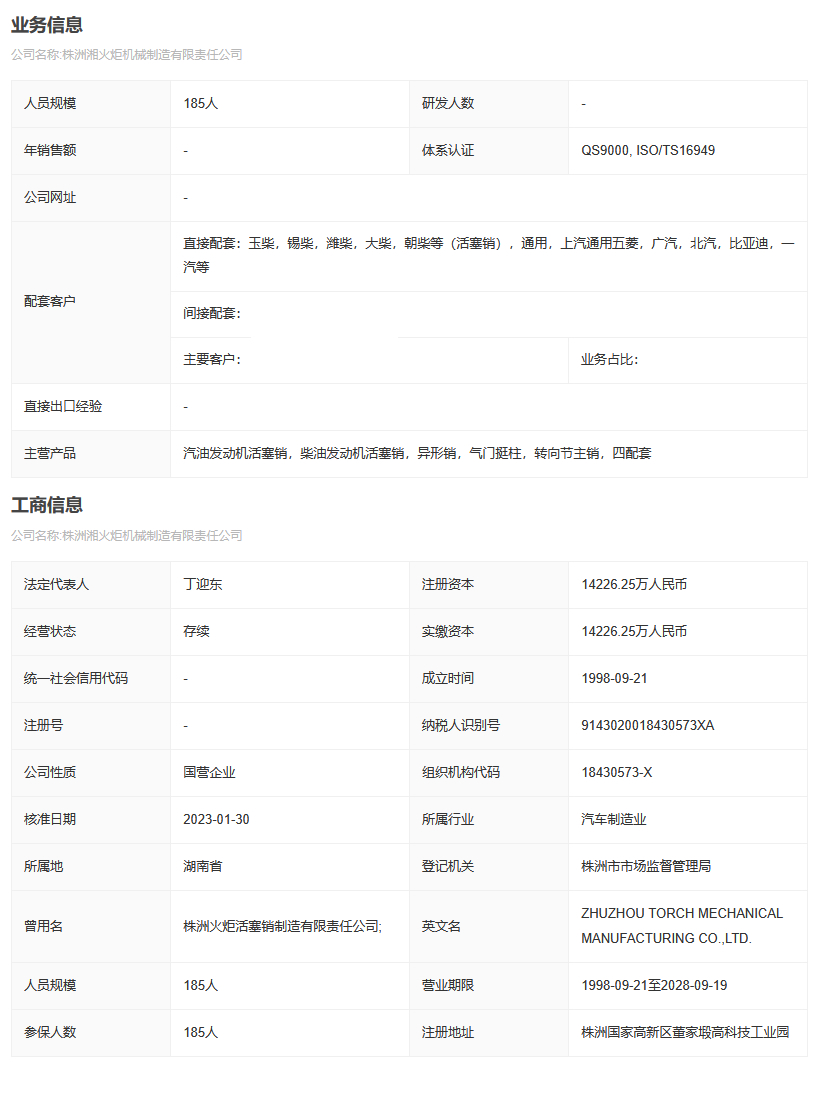Select former name 株洲火炬活塞销制造有限责任公司

tap(281, 927)
